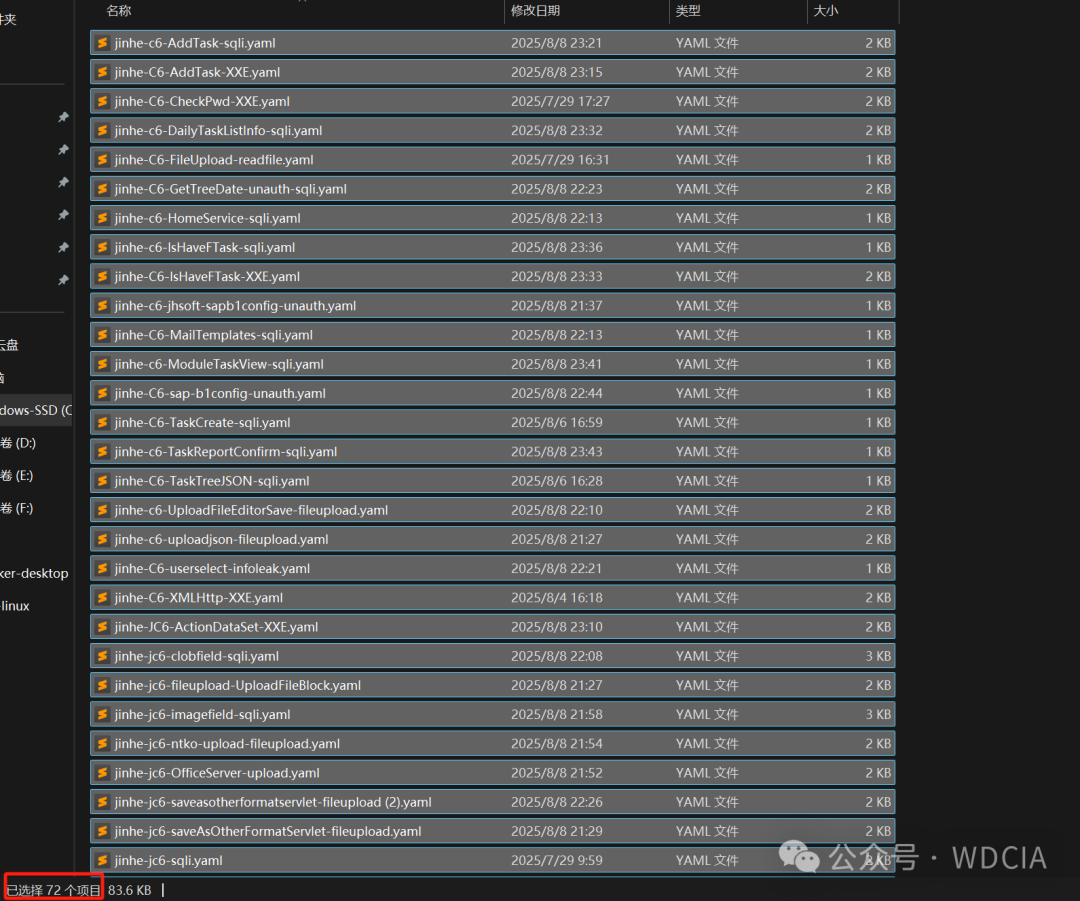Click the 已选择 72 个项目 status text
This screenshot has width=1080, height=901.
pyautogui.click(x=54, y=890)
